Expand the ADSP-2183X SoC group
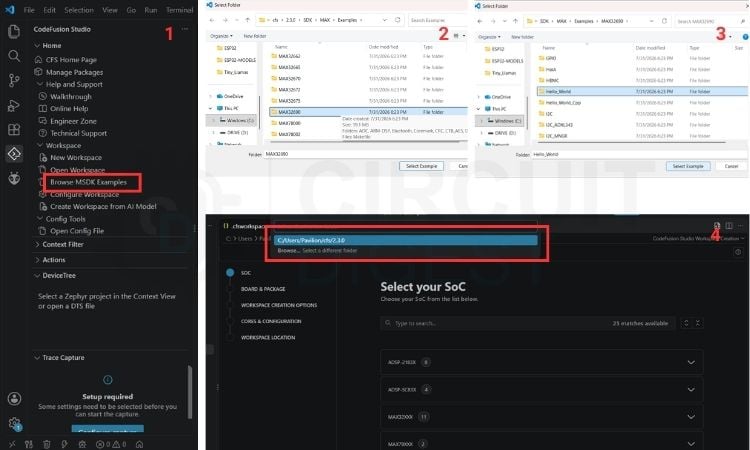Screen dimensions: 750x450 (x=541, y=362)
